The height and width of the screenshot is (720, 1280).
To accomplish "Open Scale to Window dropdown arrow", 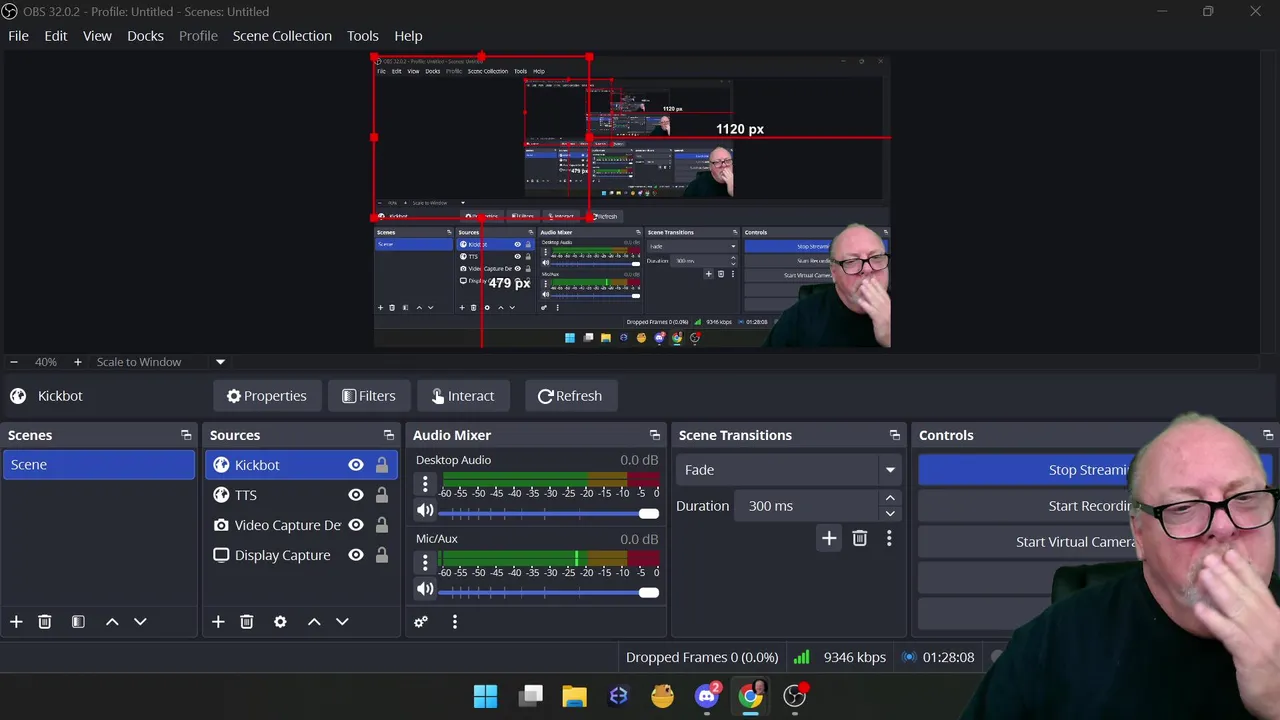I will tap(220, 362).
